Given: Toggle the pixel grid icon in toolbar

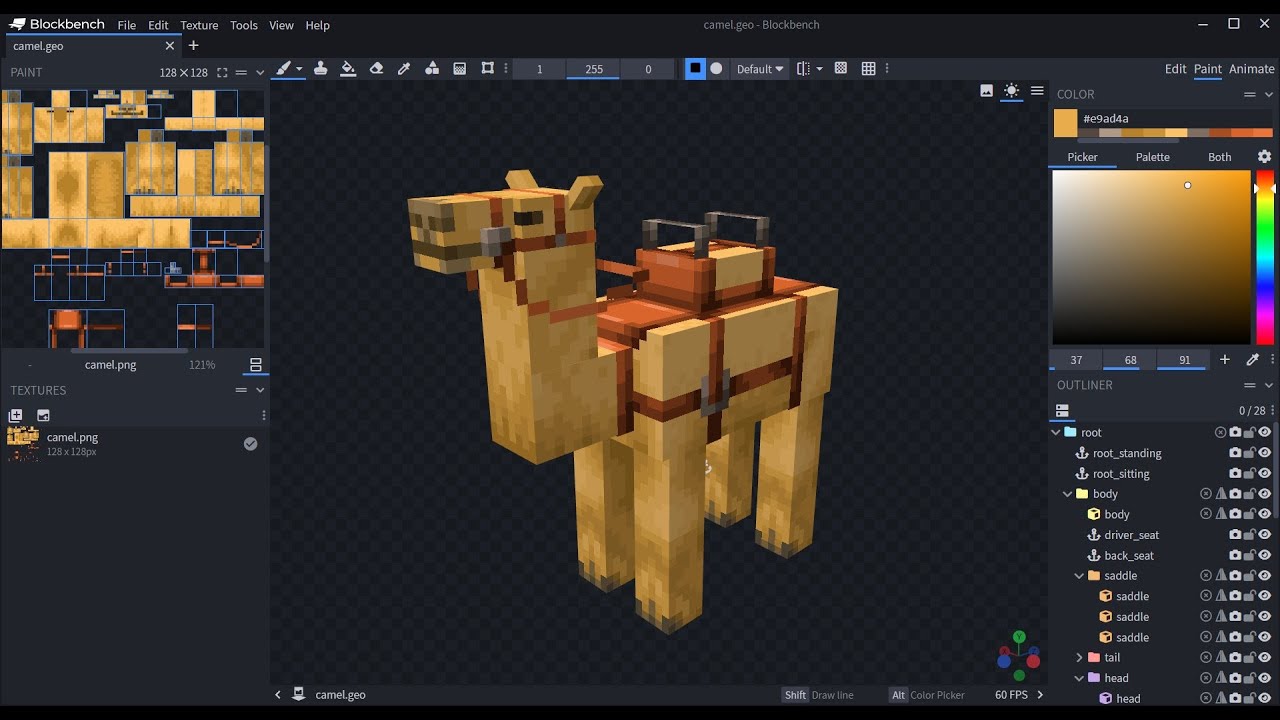Looking at the screenshot, I should [841, 69].
